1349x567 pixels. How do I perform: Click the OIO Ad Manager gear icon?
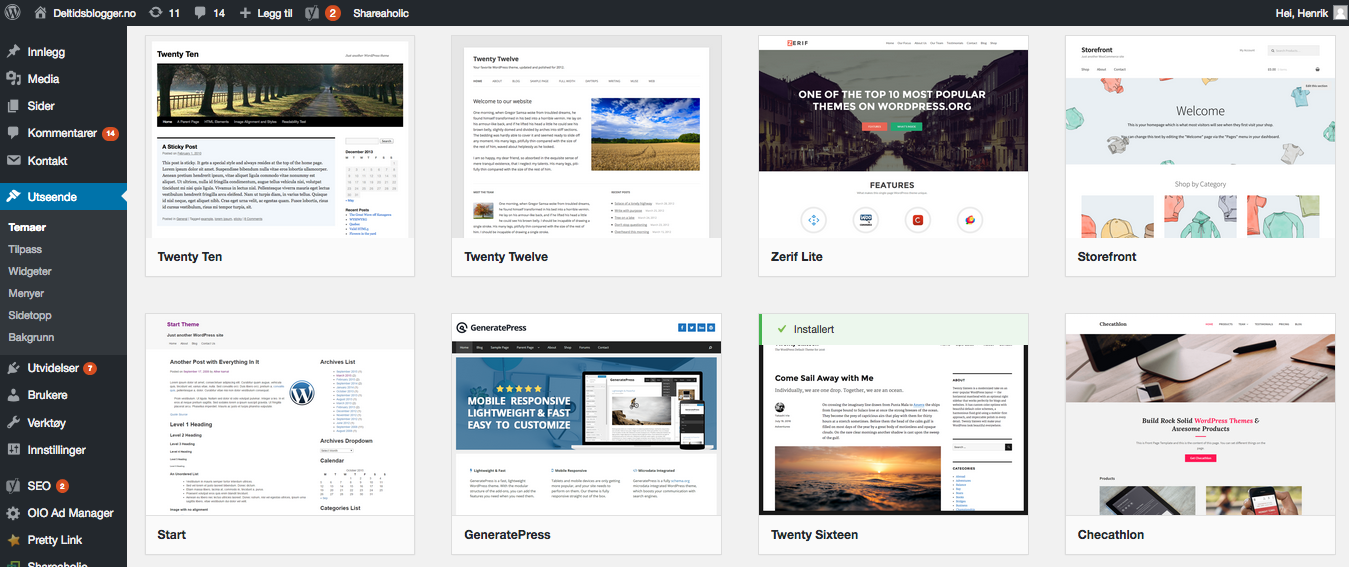[14, 513]
